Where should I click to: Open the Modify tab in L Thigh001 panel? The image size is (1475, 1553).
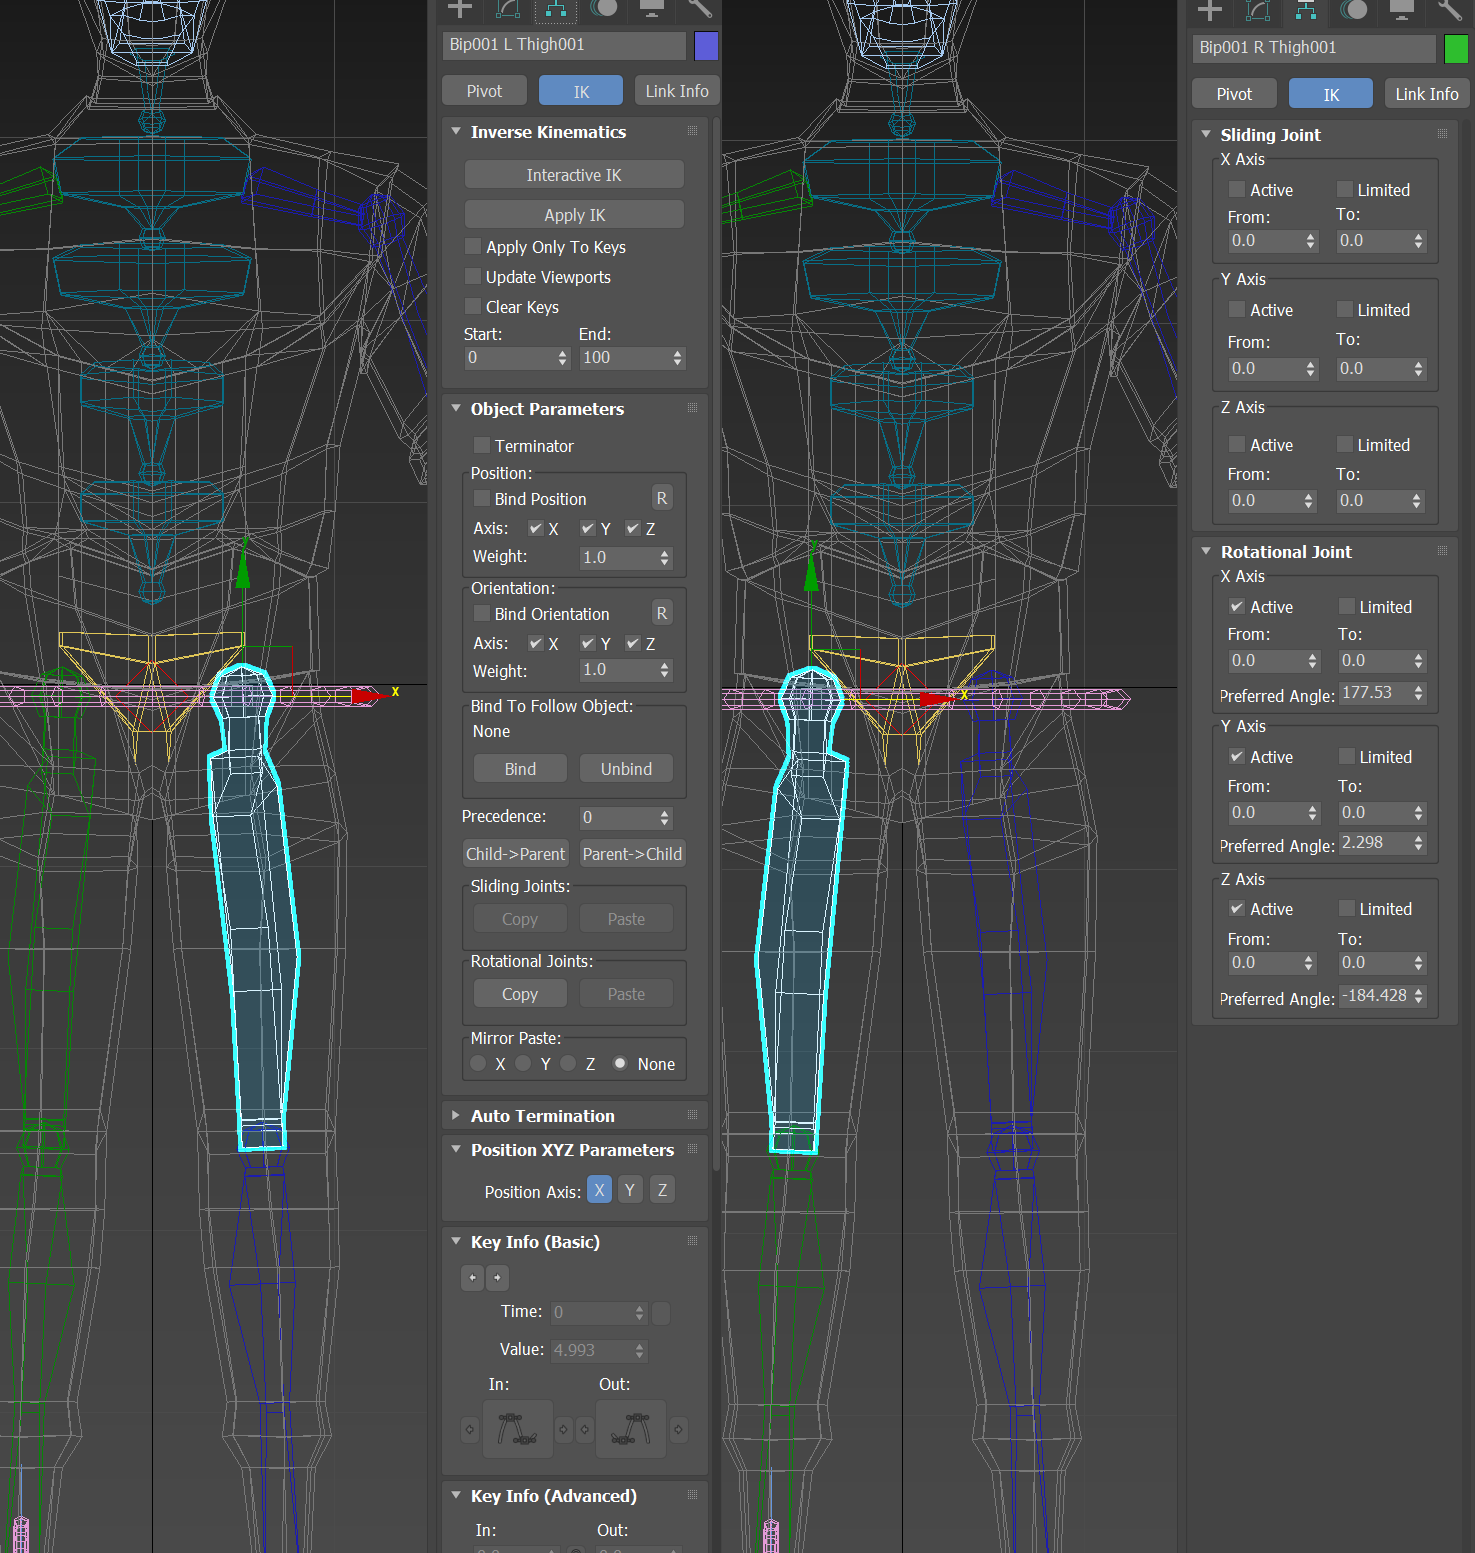pos(508,9)
